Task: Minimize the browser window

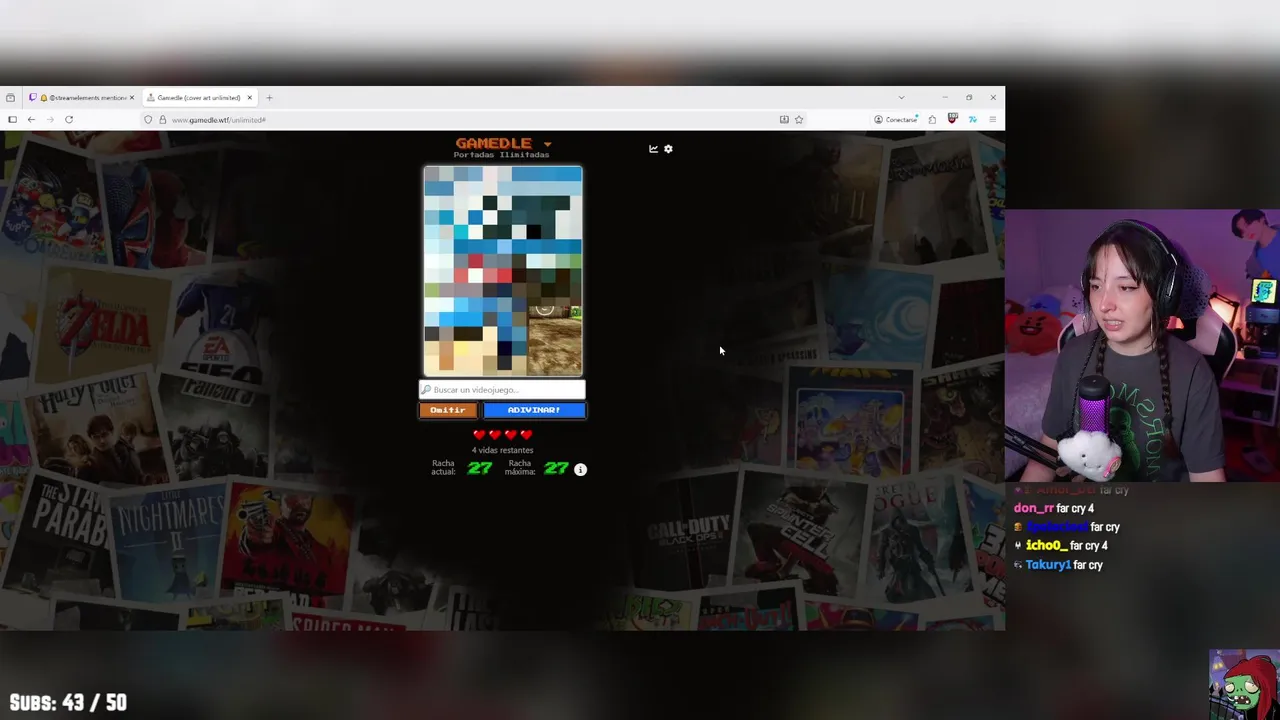Action: 944,98
